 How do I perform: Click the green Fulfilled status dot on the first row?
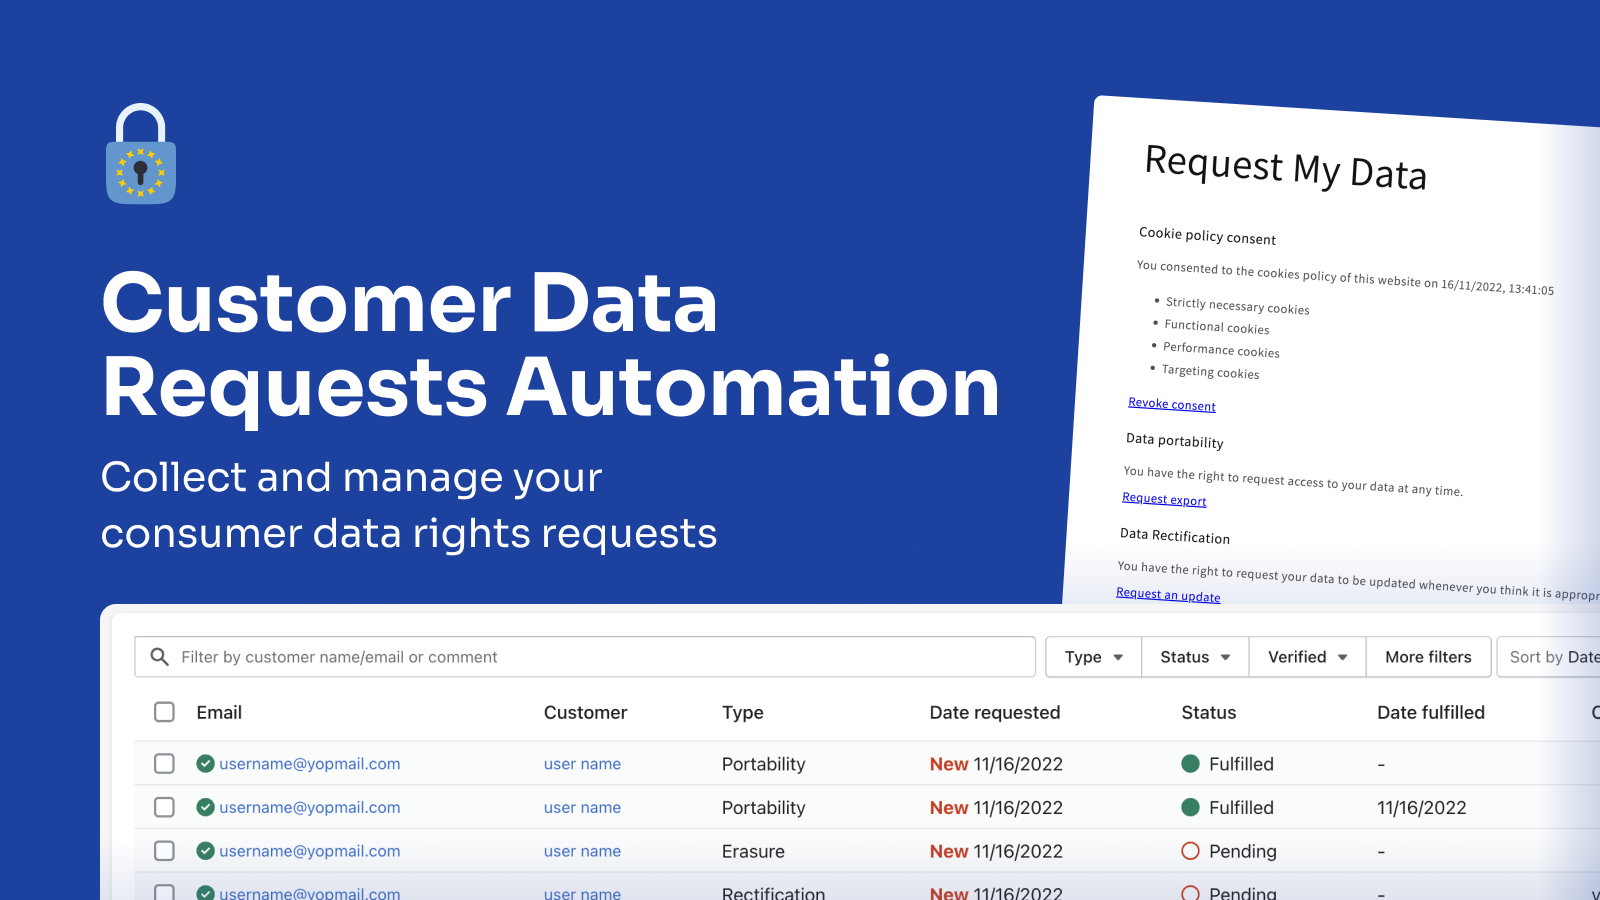pyautogui.click(x=1190, y=763)
